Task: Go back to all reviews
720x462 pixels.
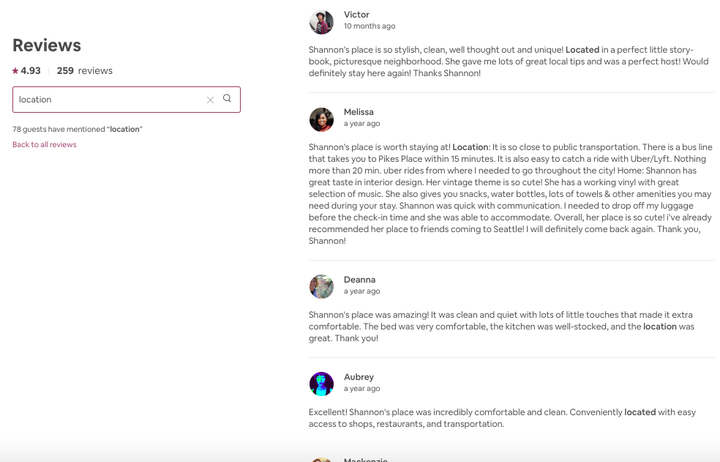Action: pyautogui.click(x=45, y=145)
